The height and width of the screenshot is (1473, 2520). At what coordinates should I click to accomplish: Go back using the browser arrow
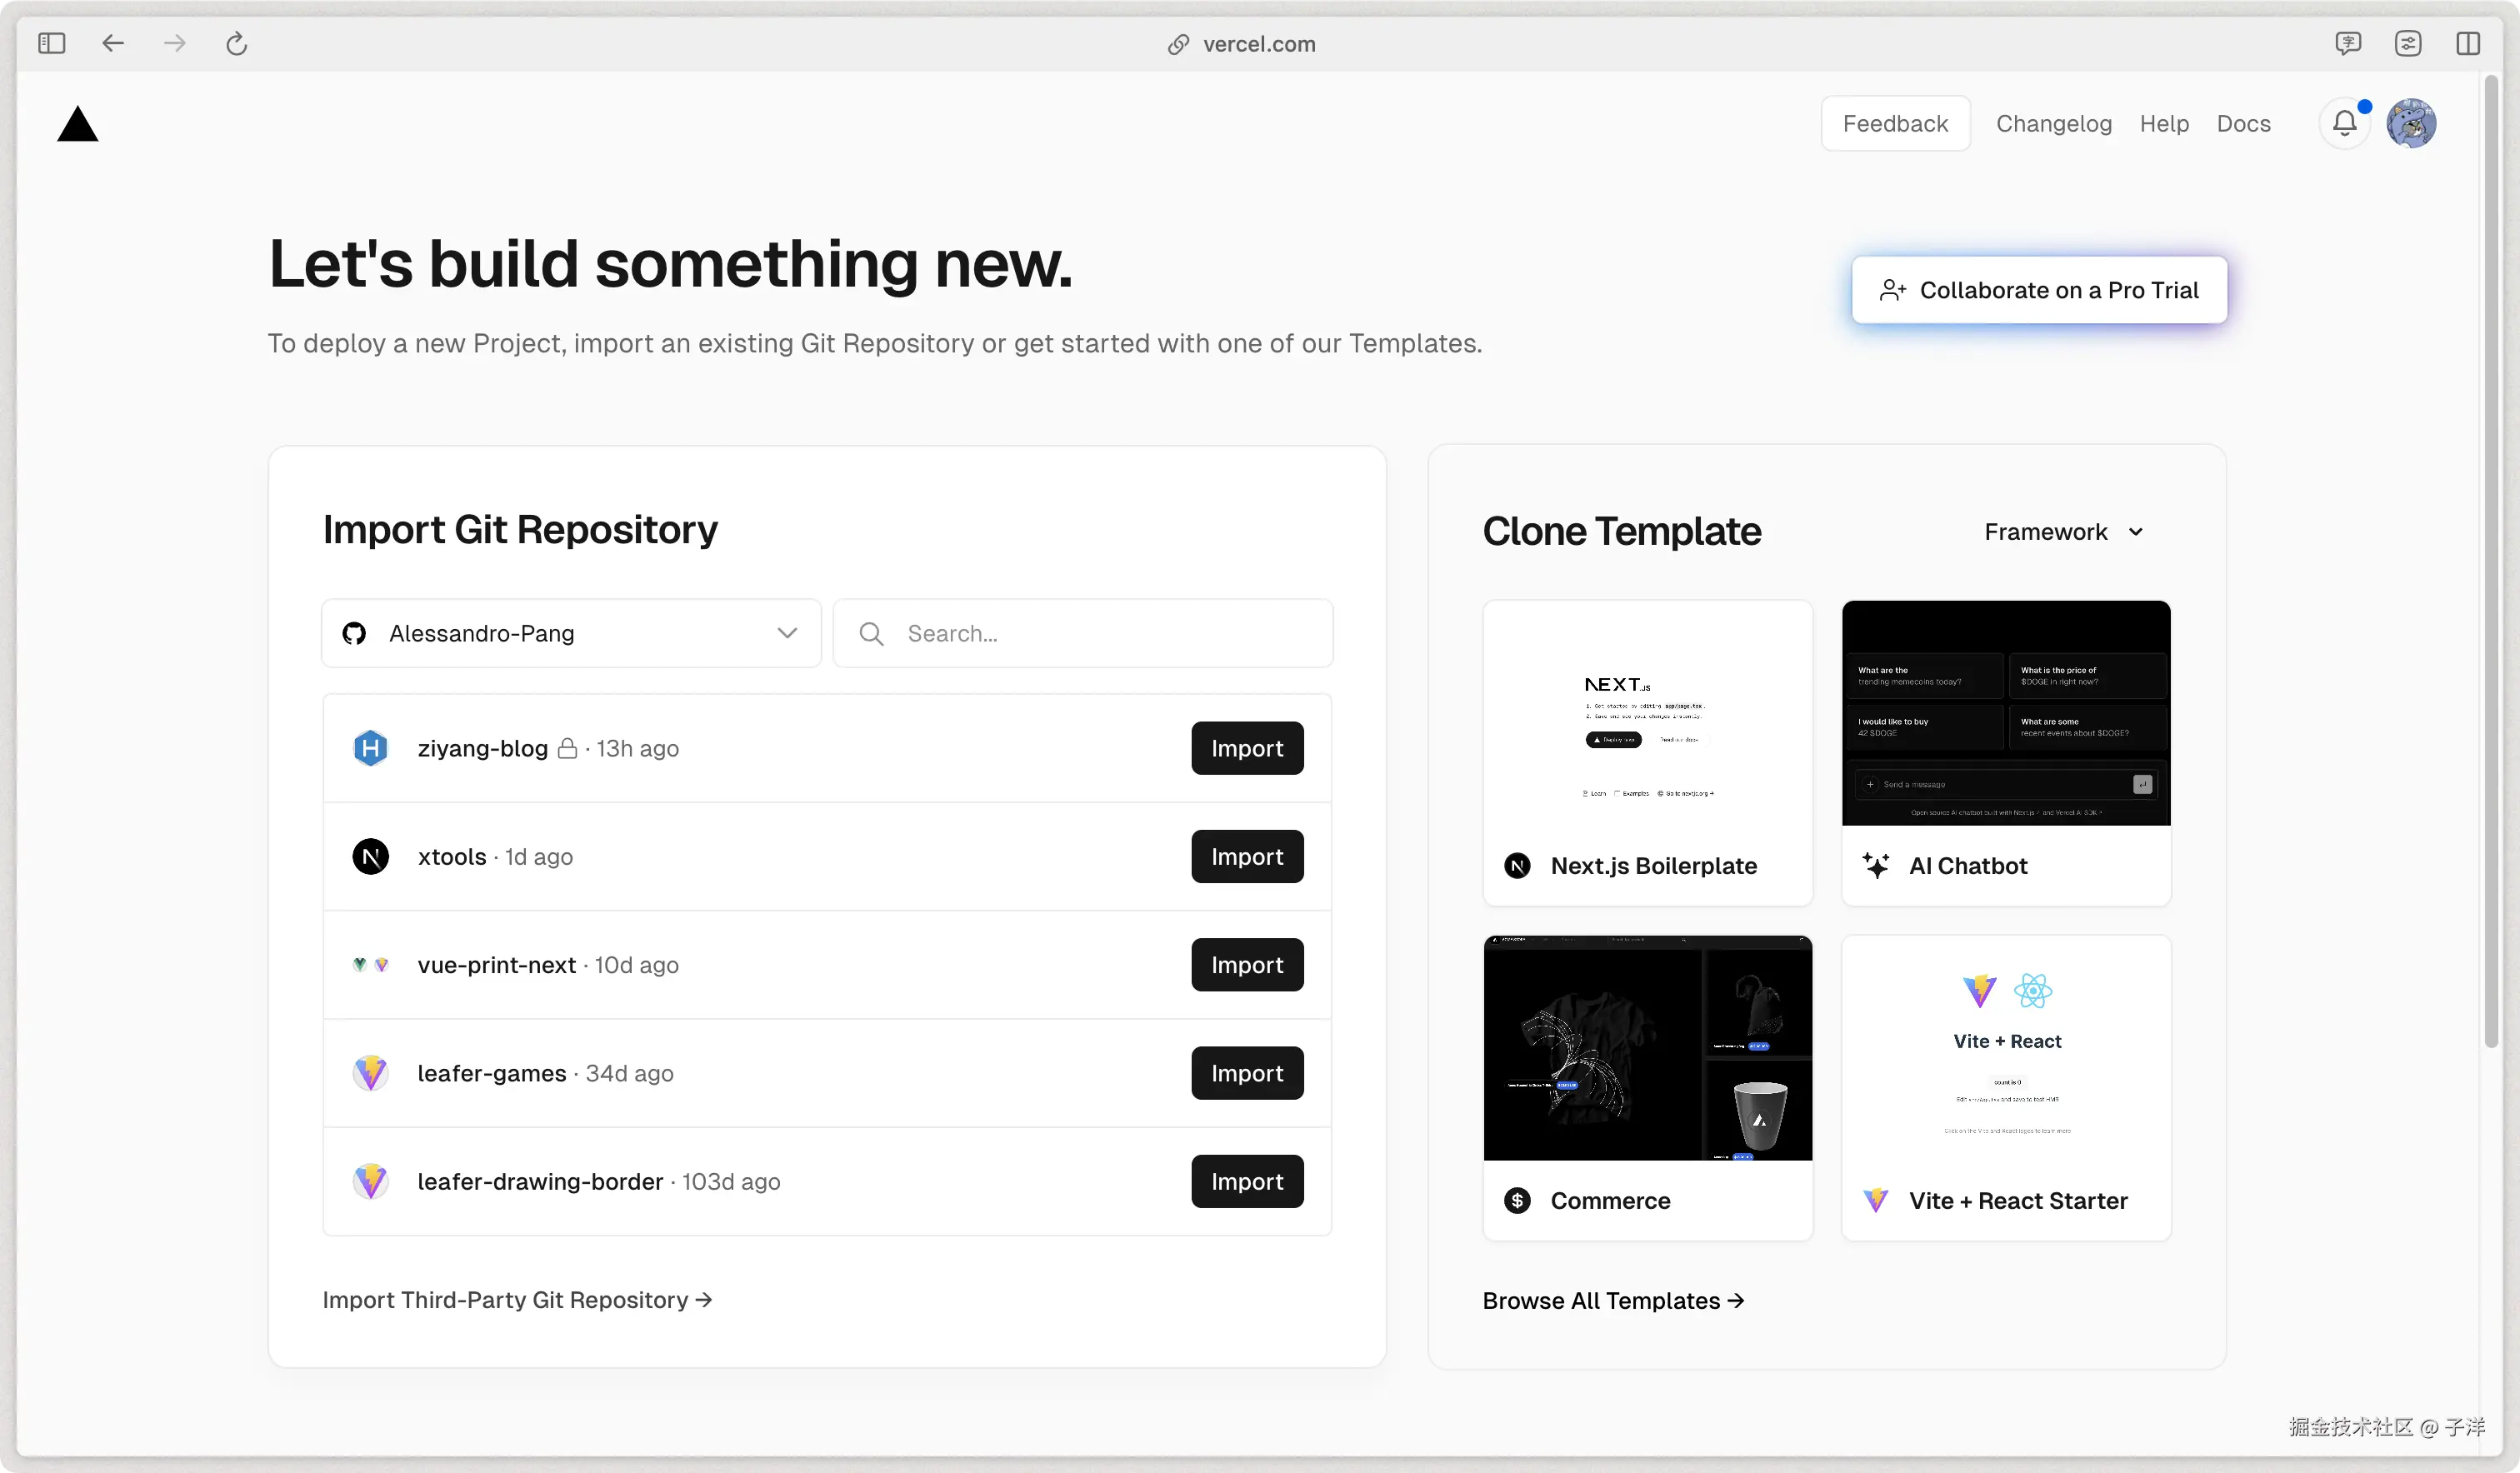(x=113, y=43)
